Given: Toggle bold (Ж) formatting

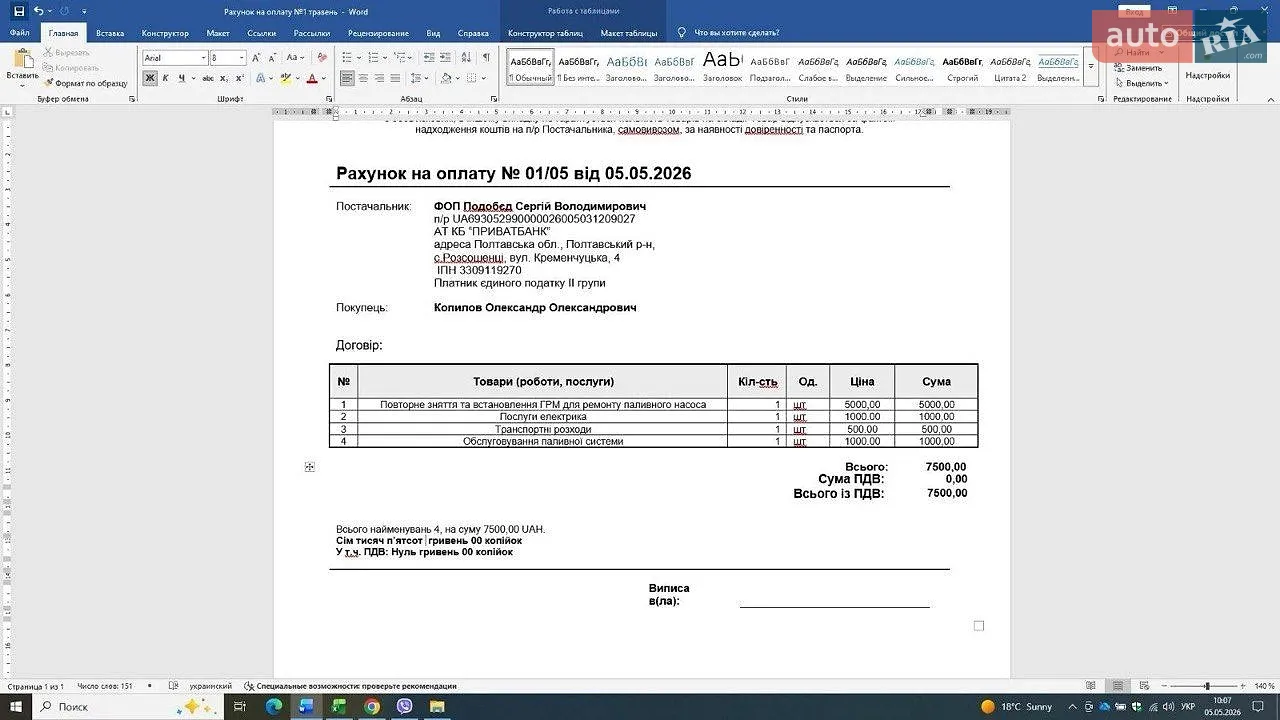Looking at the screenshot, I should (x=150, y=78).
